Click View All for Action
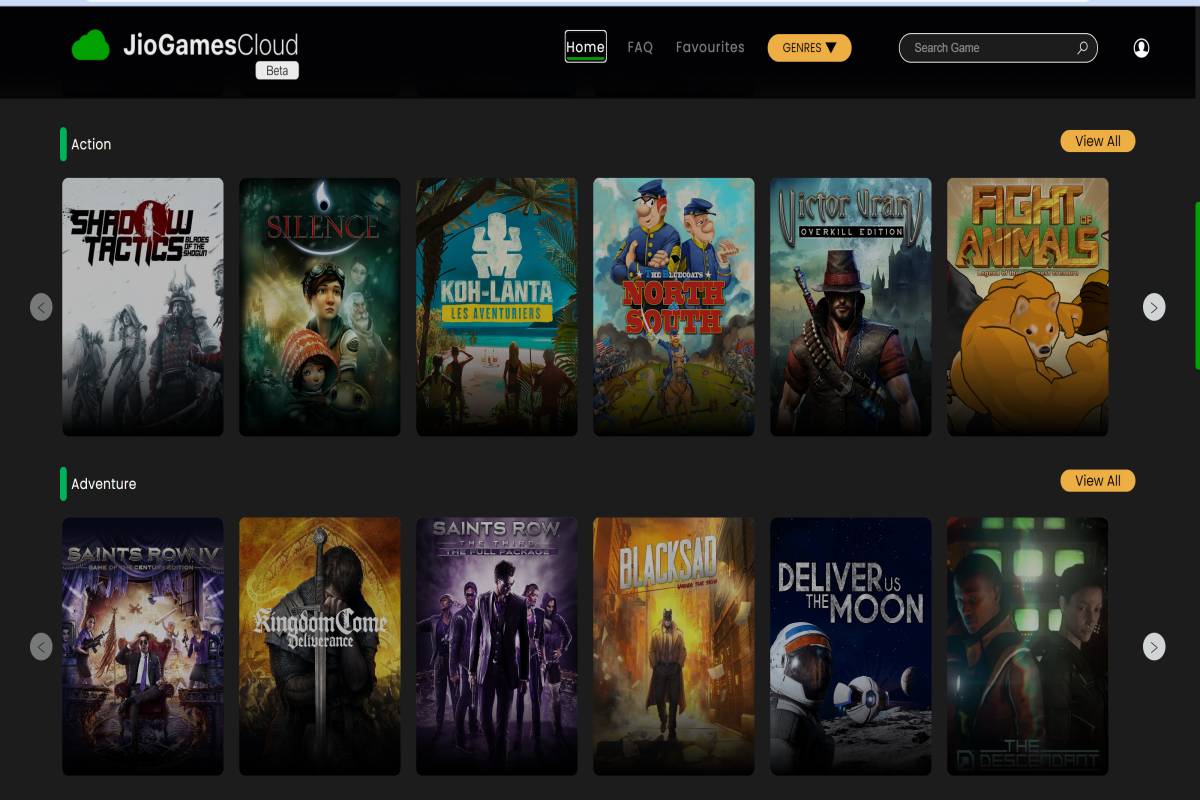 [x=1097, y=141]
